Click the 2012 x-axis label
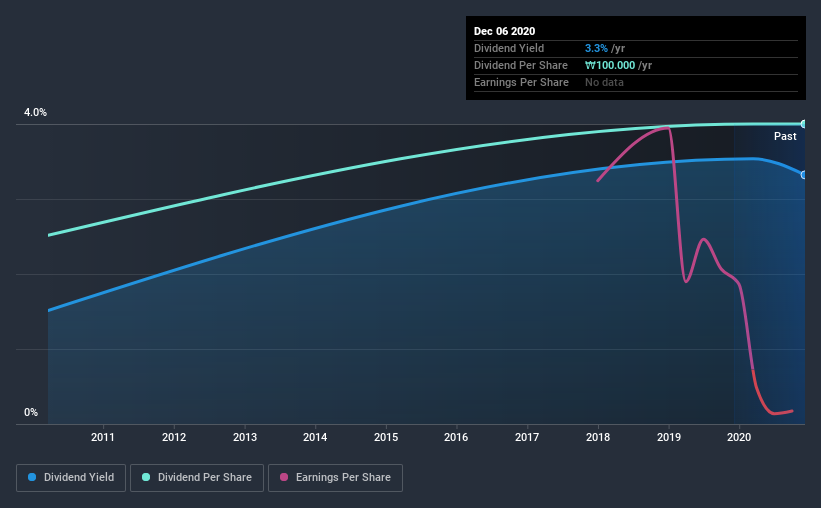Image resolution: width=821 pixels, height=508 pixels. click(x=174, y=437)
